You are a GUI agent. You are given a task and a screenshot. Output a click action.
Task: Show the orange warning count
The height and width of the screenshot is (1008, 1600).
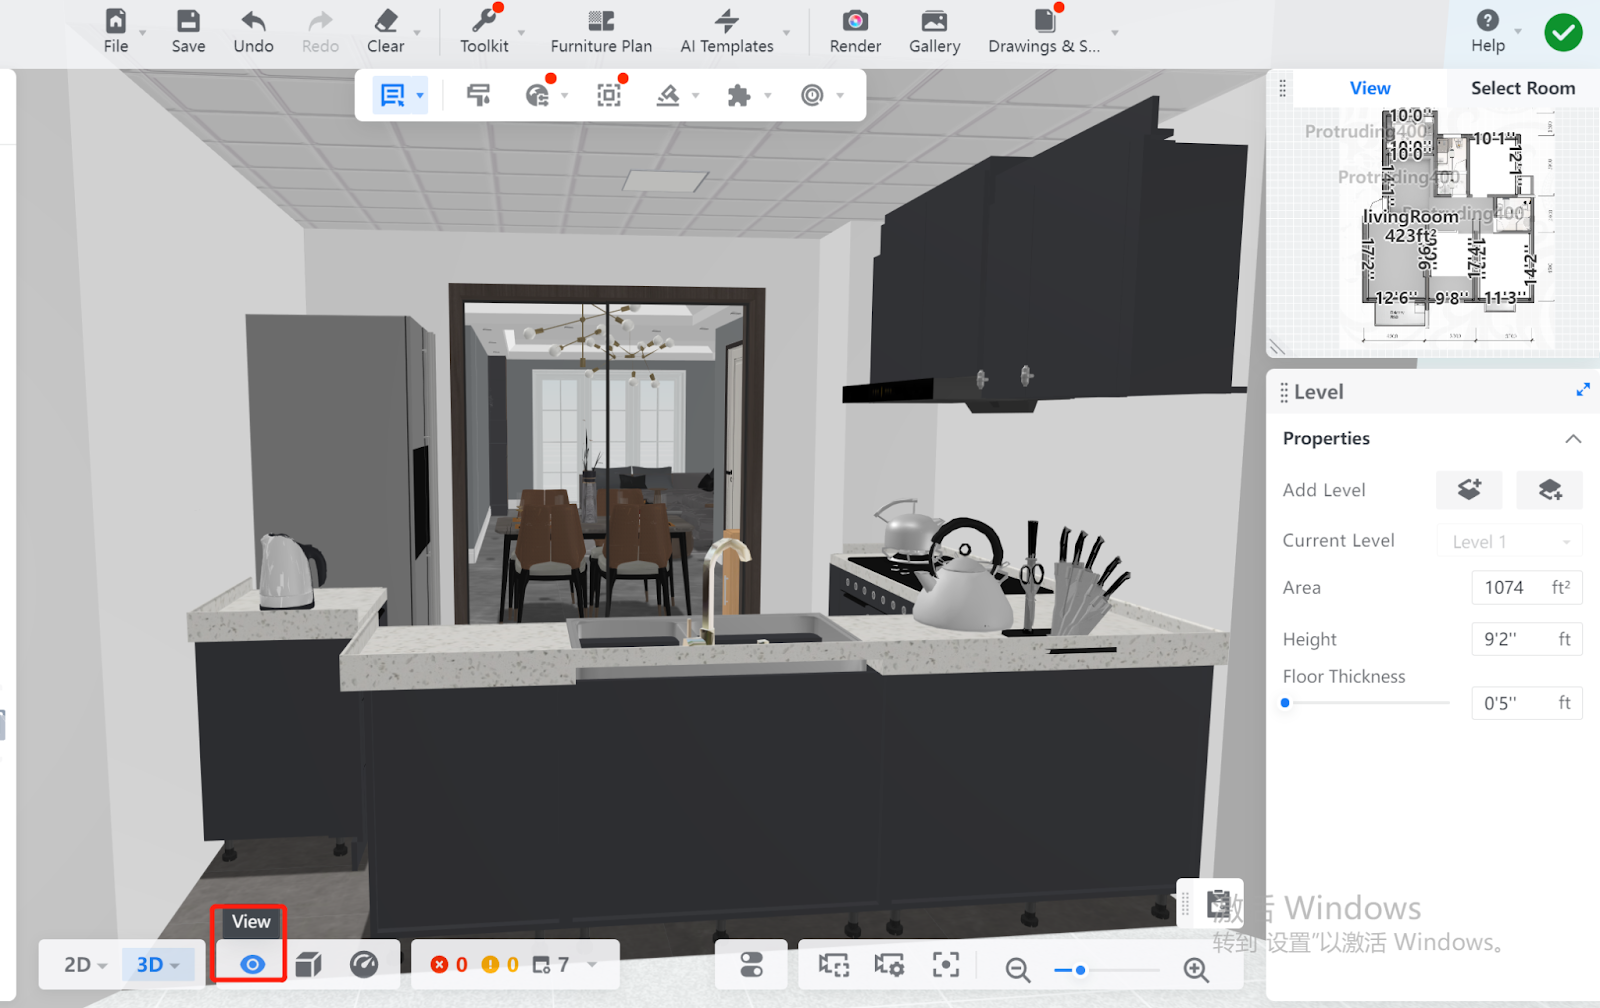tap(500, 965)
